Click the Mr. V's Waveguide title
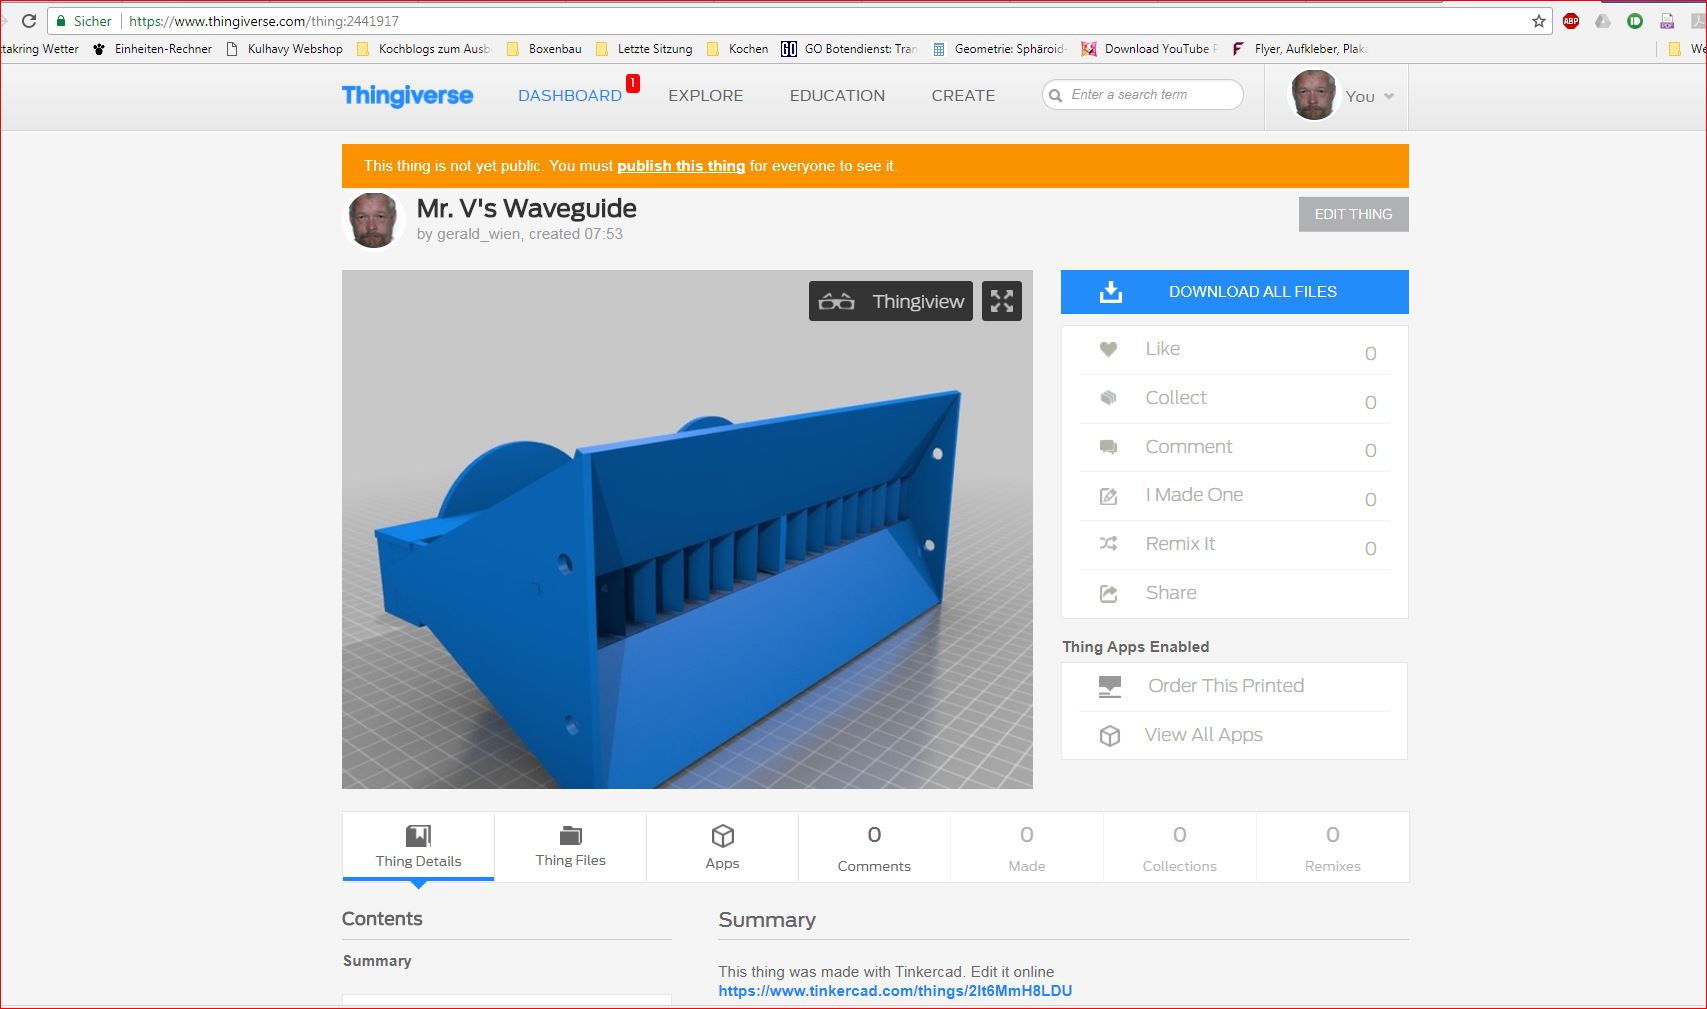 coord(526,208)
